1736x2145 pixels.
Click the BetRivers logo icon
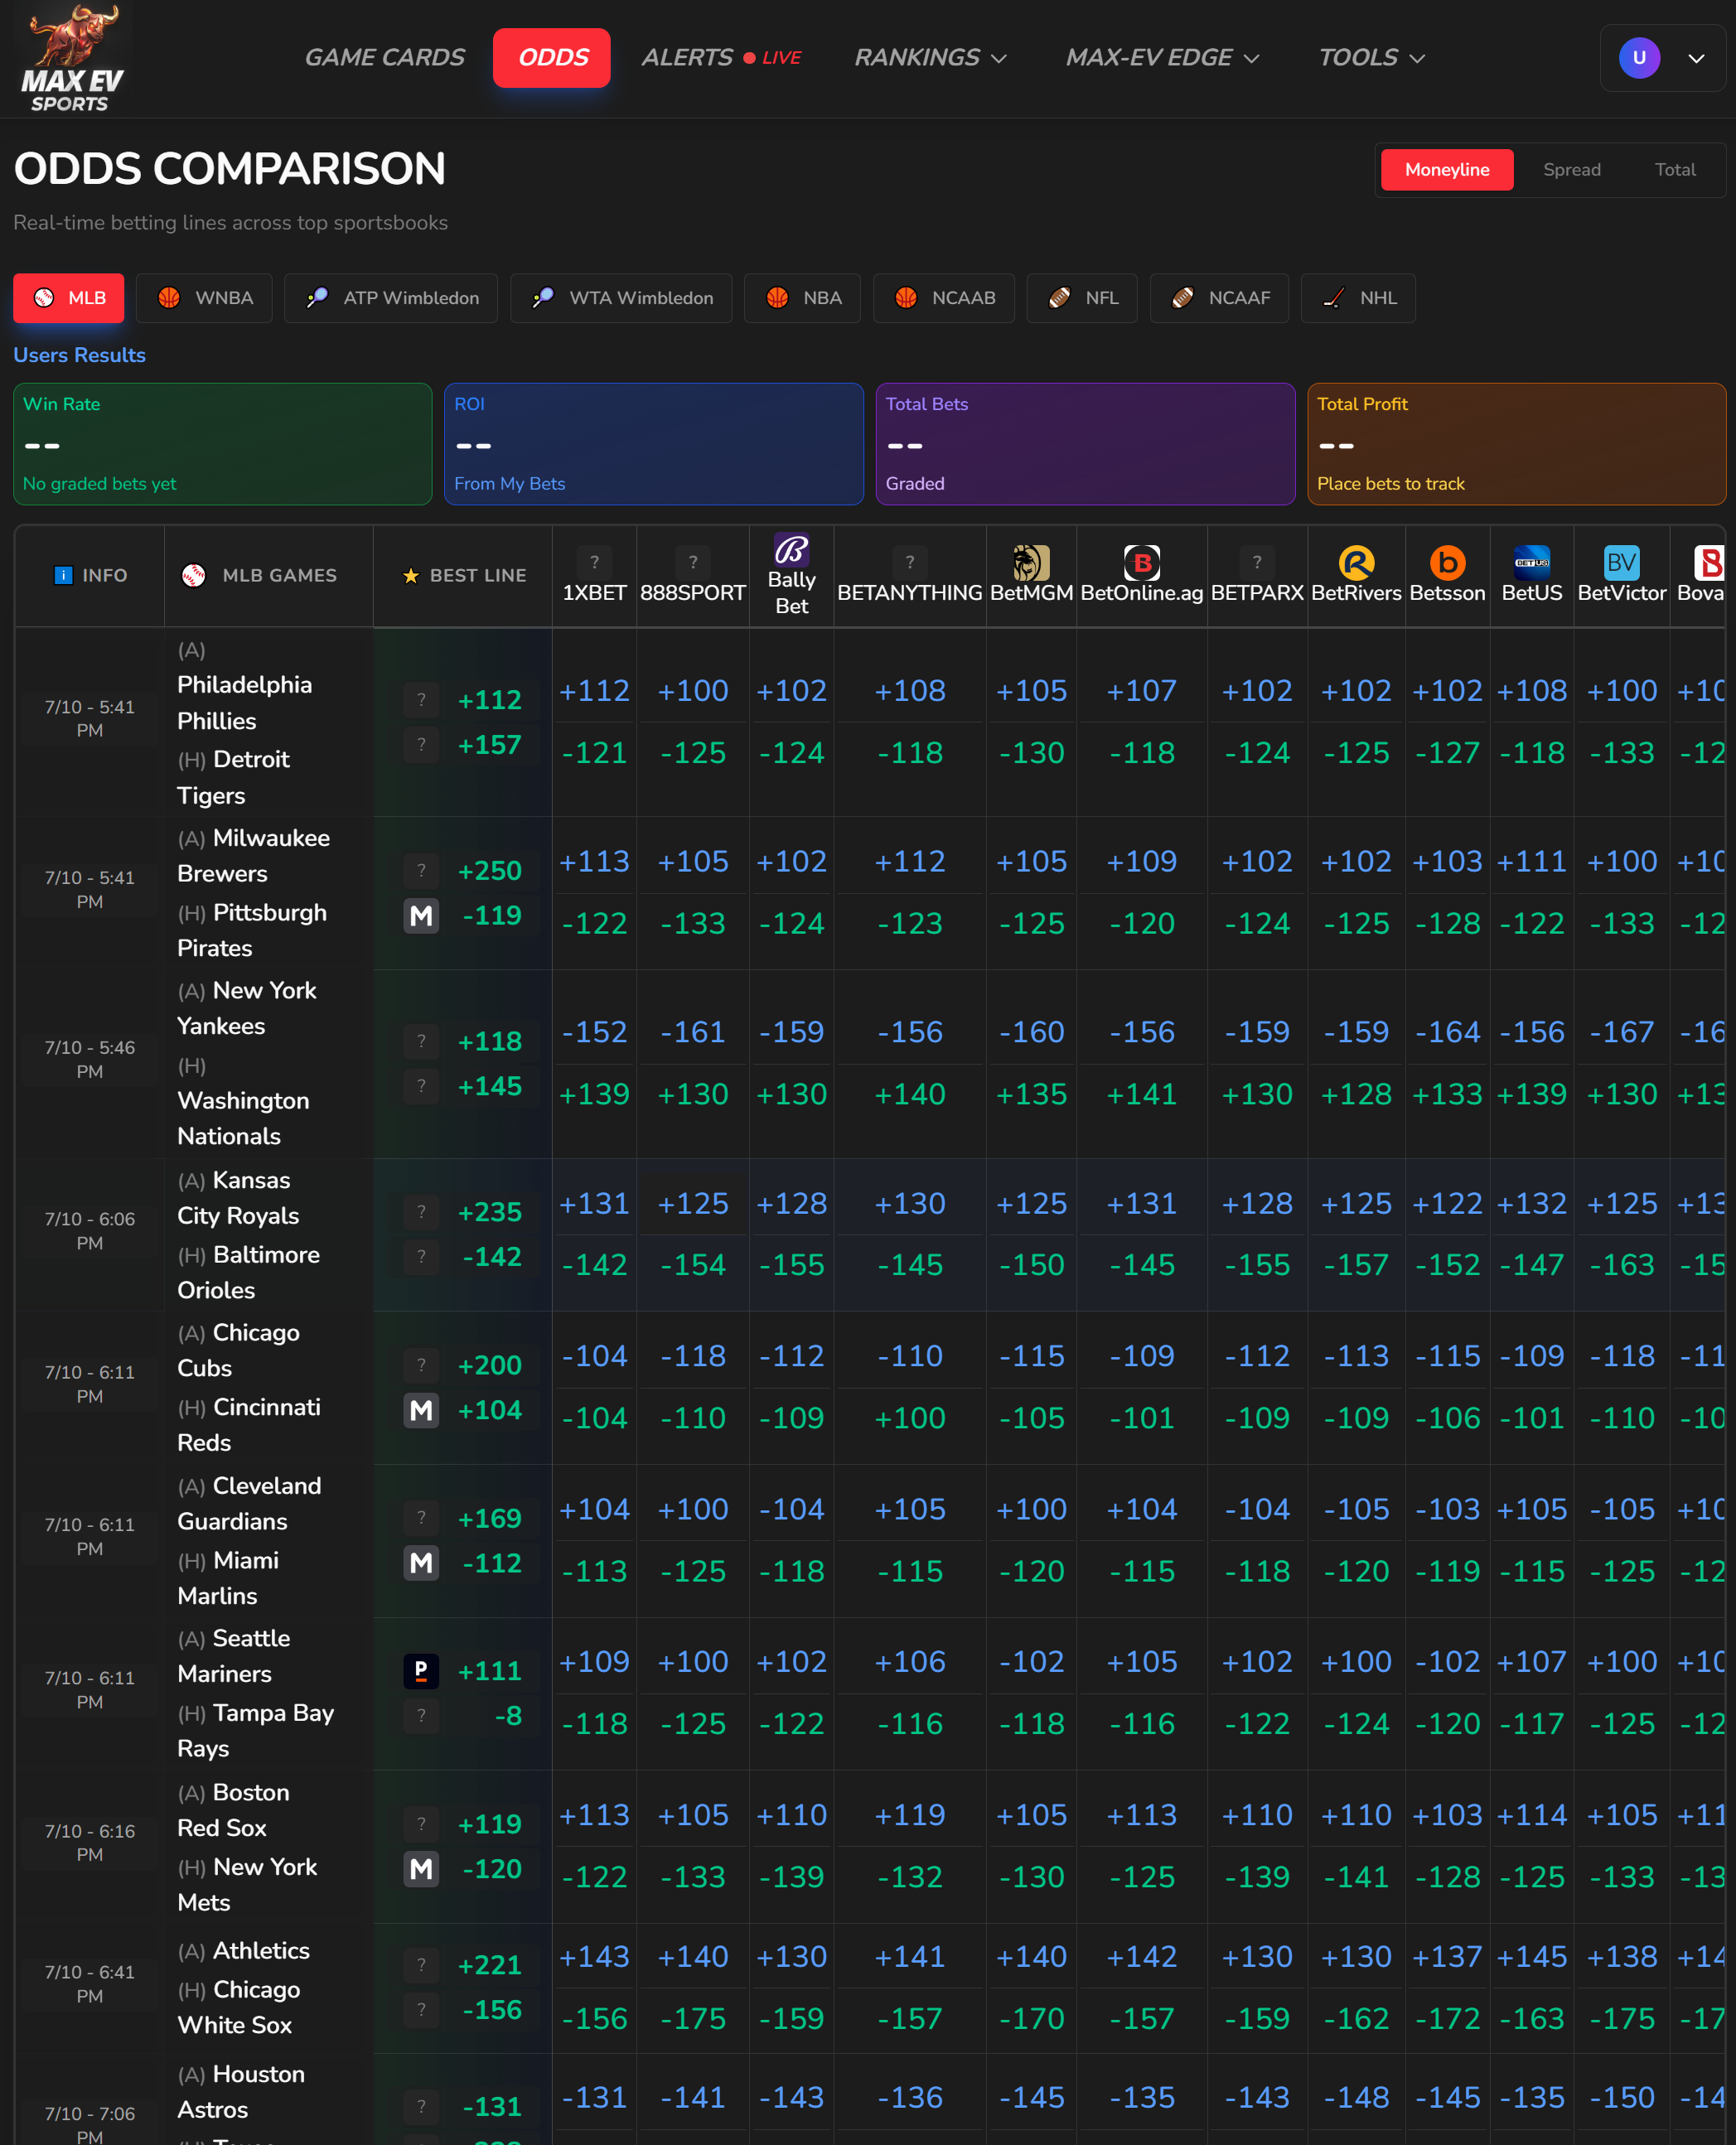tap(1356, 562)
